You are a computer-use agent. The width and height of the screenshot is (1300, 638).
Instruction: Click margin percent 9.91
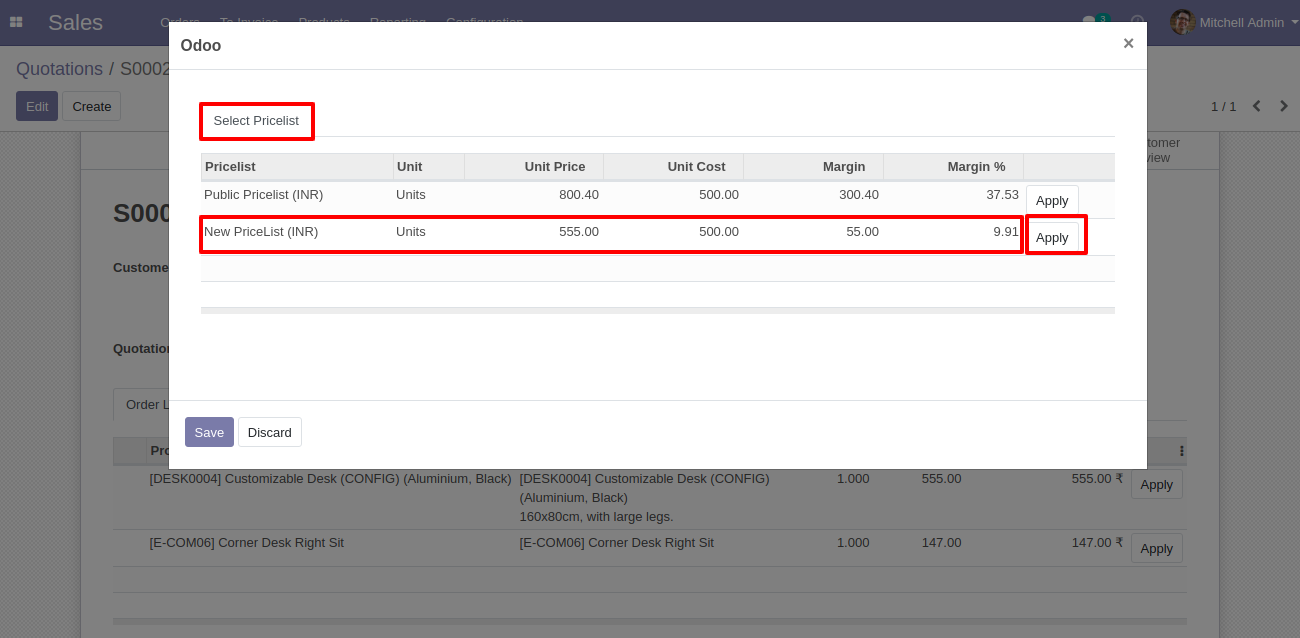1006,232
